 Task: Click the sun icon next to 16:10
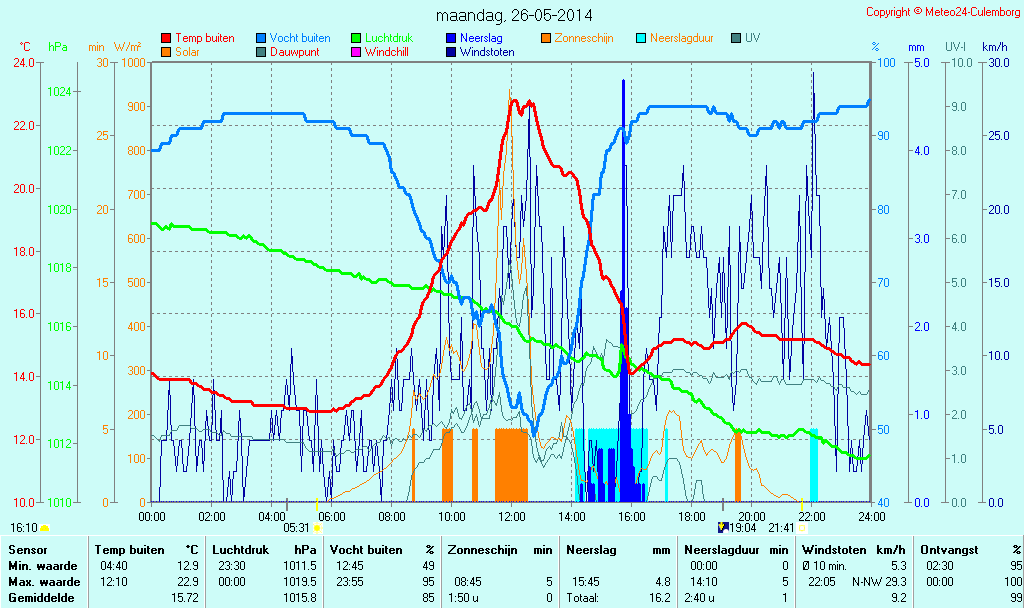click(x=45, y=527)
